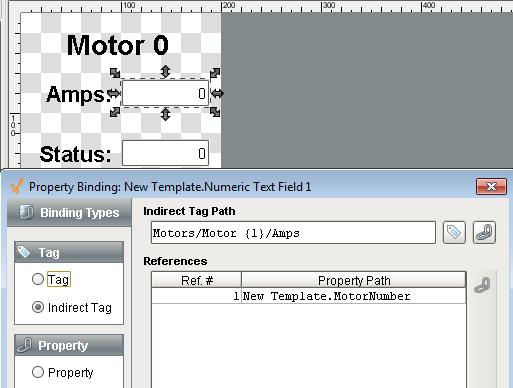
Task: Click the top-middle resize handle of Amps field
Action: pos(165,71)
